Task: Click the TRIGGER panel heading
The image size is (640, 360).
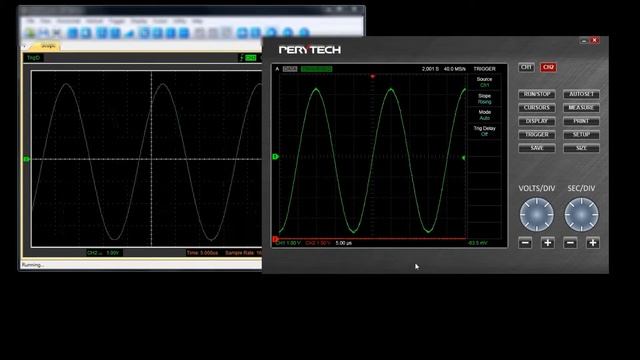Action: (484, 69)
